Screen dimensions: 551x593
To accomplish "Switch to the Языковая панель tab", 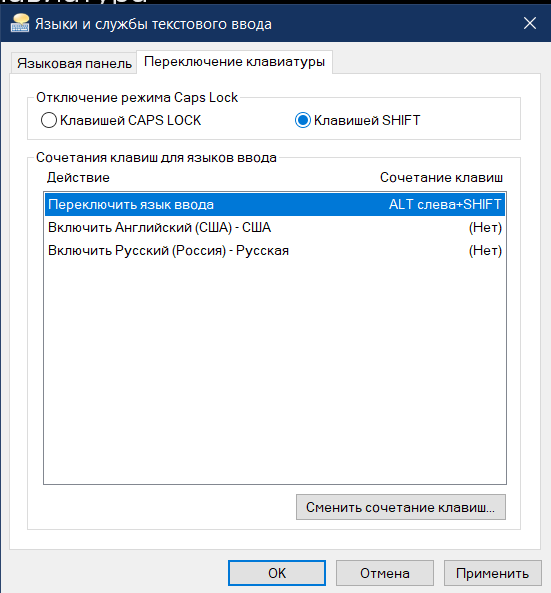I will (74, 63).
